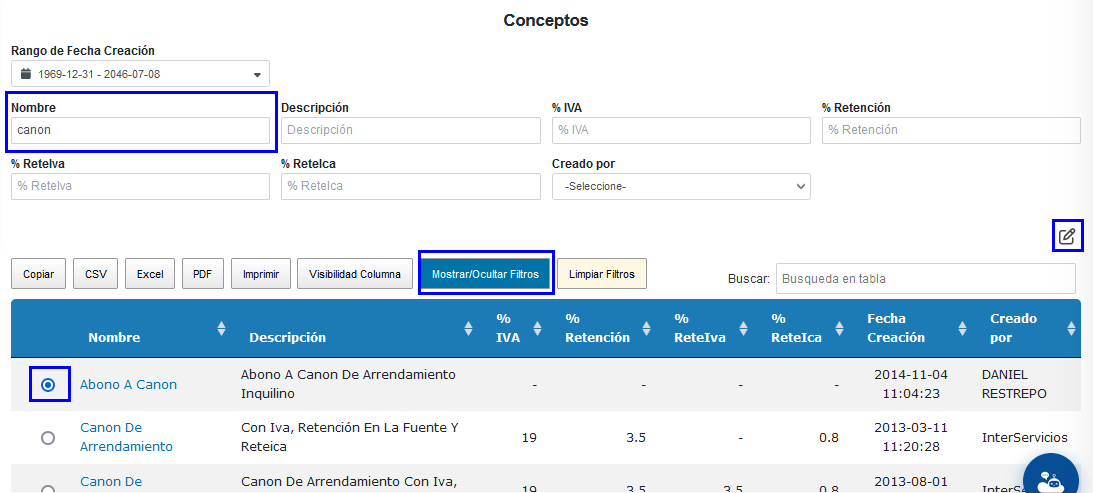
Task: Click the Buscar table search box
Action: [926, 278]
